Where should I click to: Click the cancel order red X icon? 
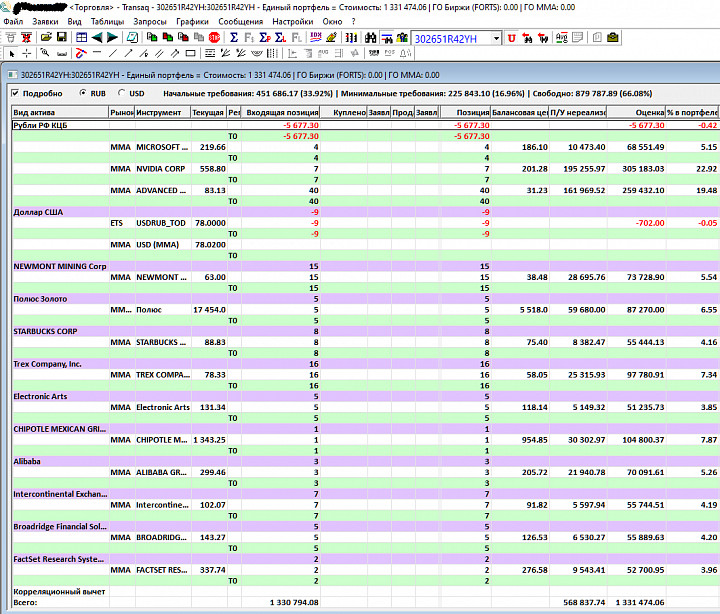pyautogui.click(x=27, y=38)
